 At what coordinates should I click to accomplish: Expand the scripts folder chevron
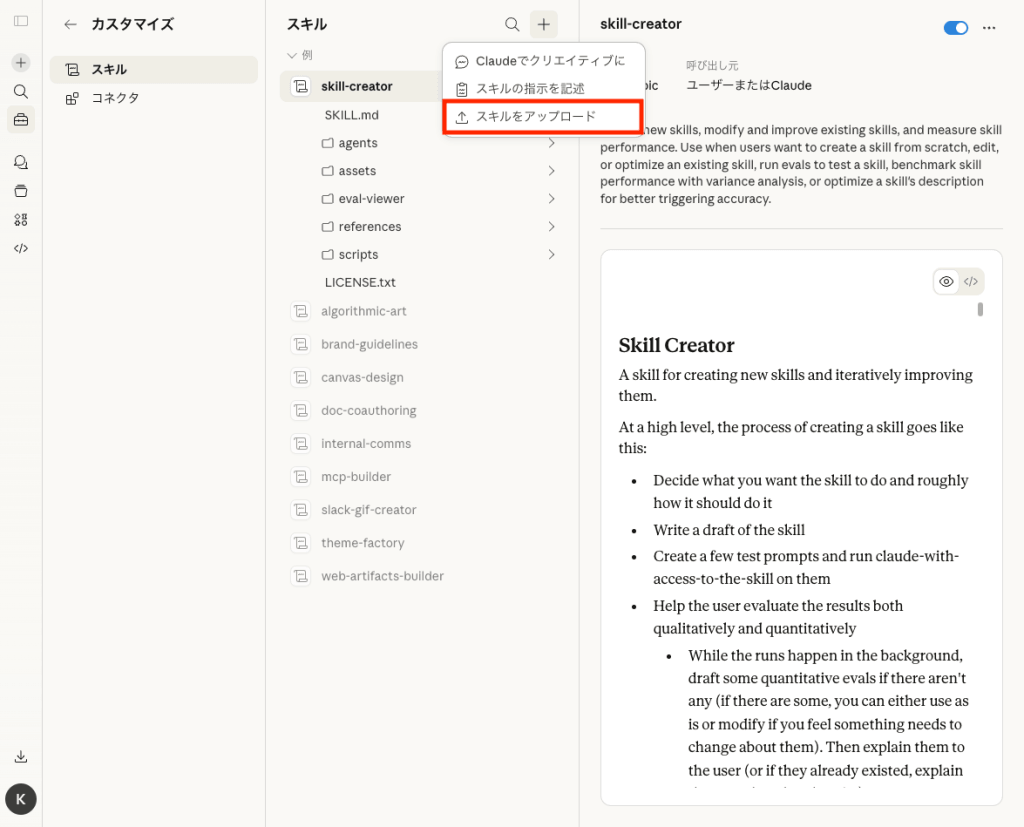pos(551,255)
